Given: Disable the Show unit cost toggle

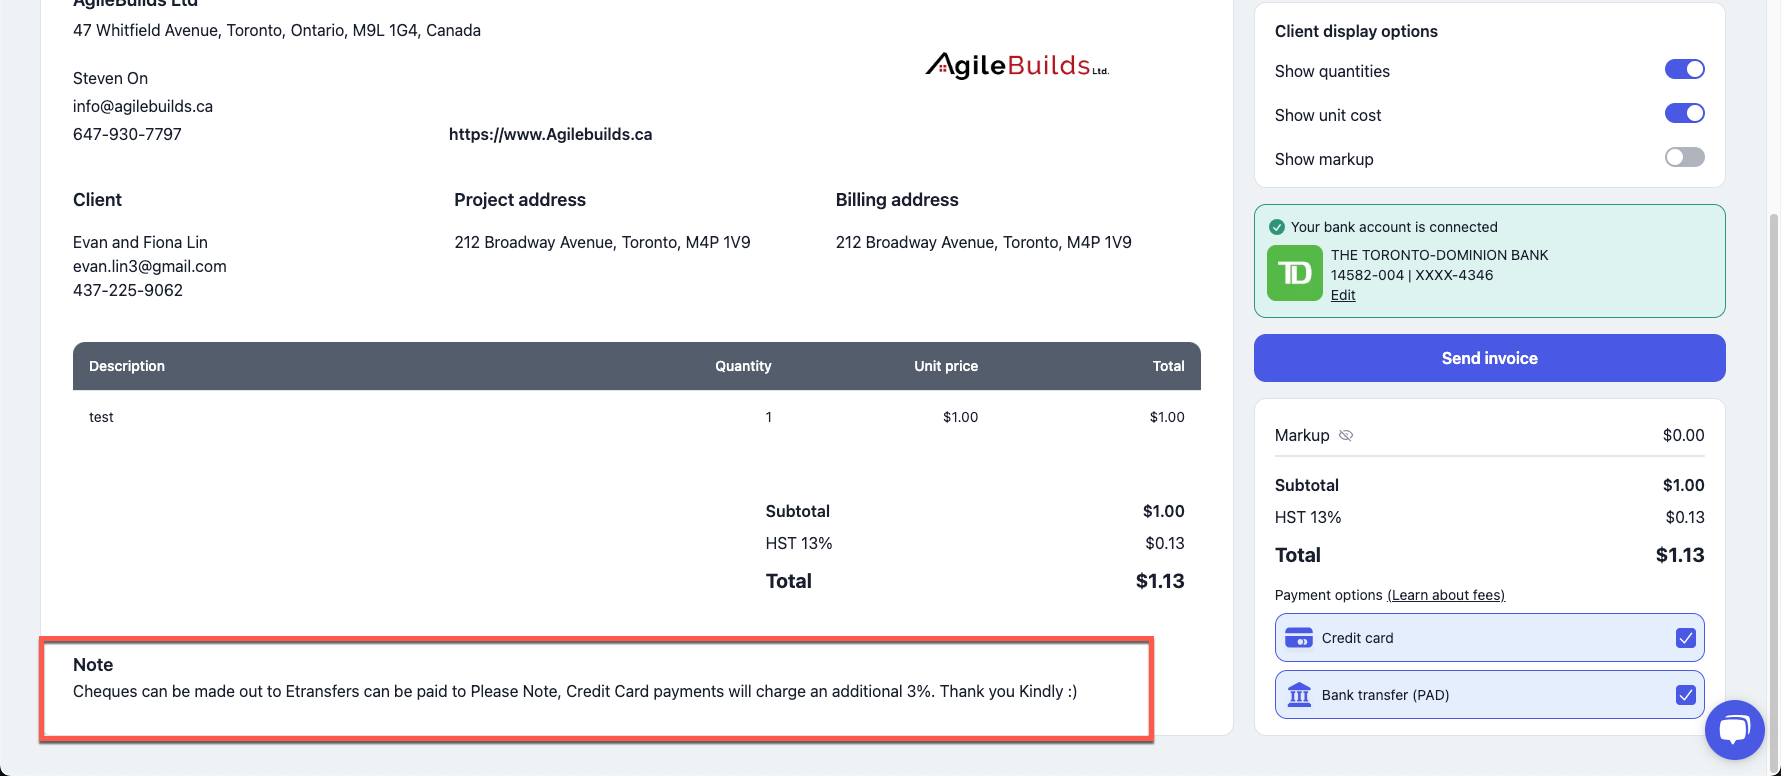Looking at the screenshot, I should [x=1684, y=113].
